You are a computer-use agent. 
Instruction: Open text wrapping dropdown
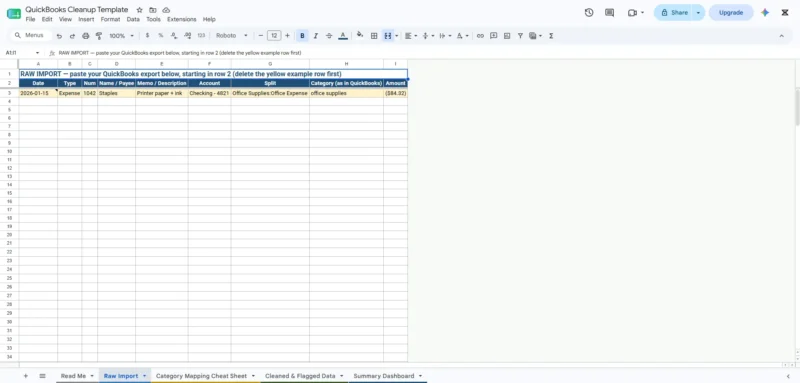click(x=445, y=36)
